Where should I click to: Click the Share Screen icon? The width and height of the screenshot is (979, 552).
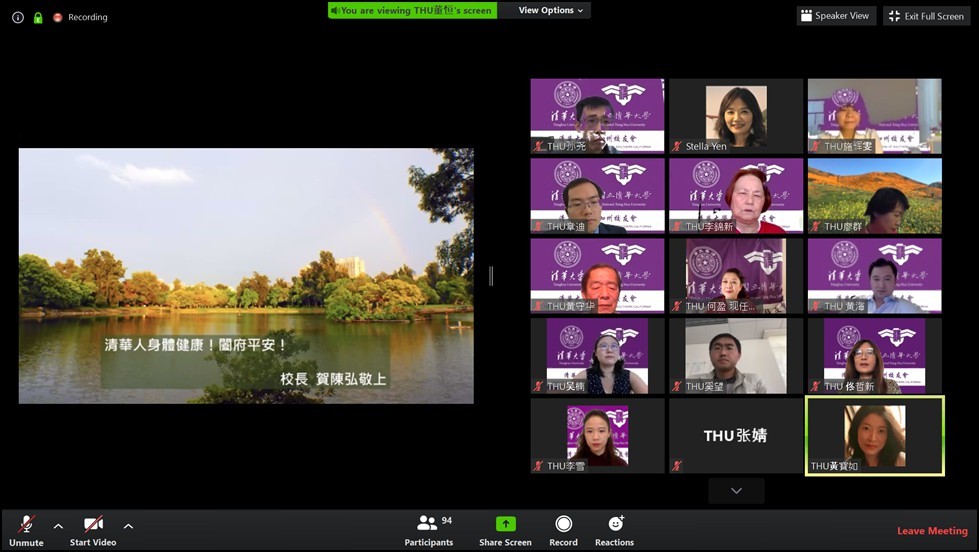point(505,524)
